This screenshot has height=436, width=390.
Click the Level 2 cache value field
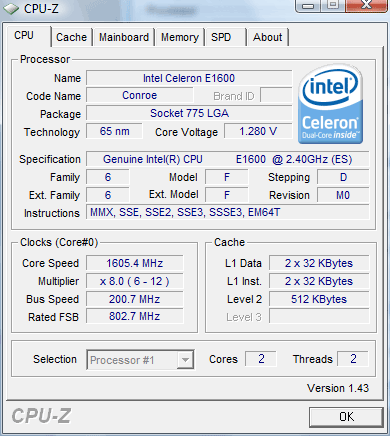tap(319, 299)
